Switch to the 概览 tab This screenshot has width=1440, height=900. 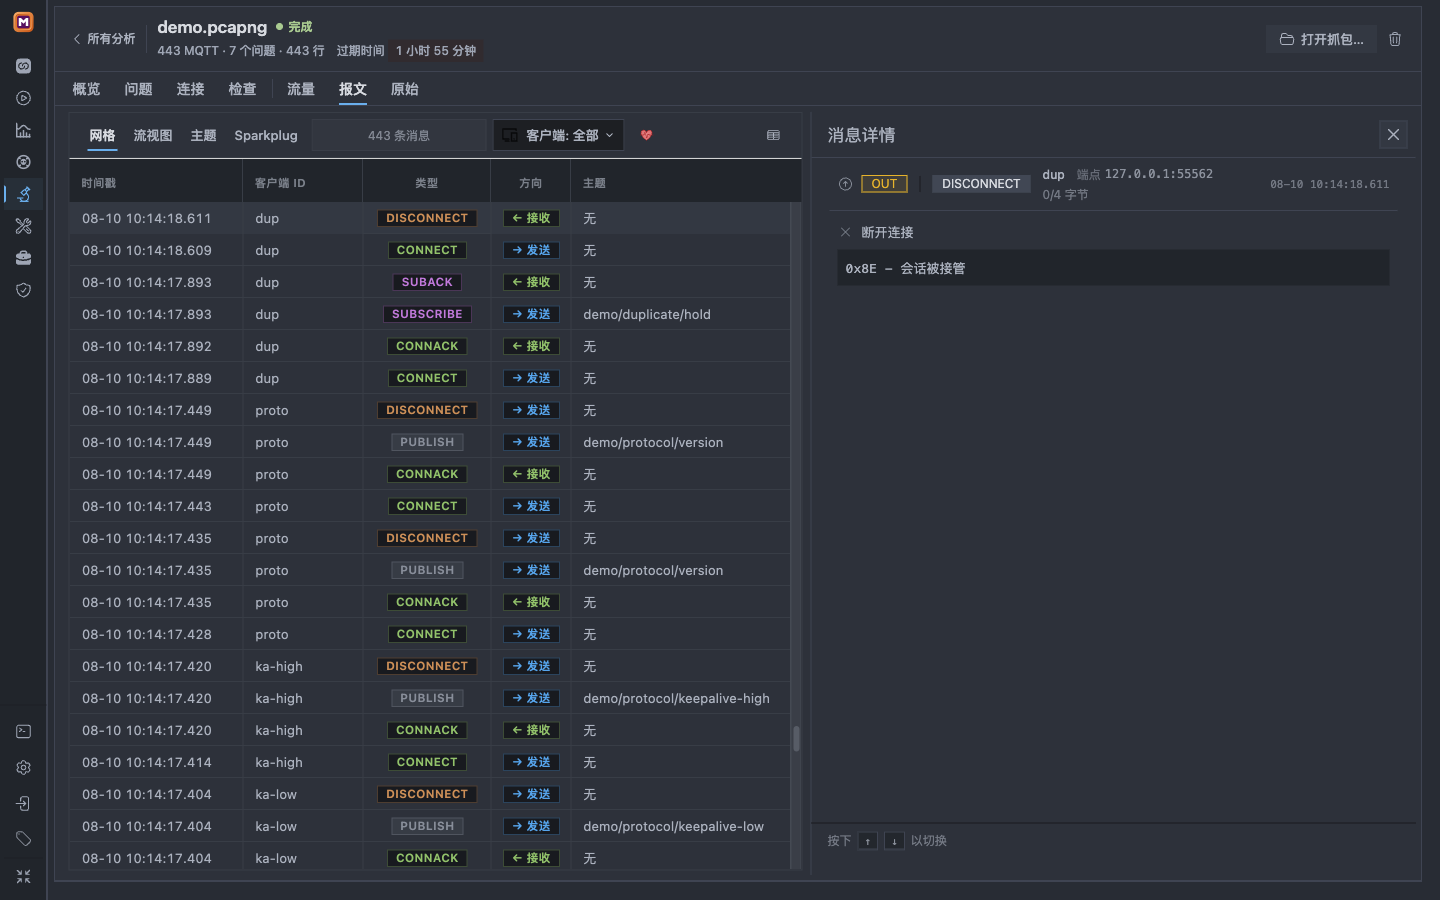click(x=86, y=89)
